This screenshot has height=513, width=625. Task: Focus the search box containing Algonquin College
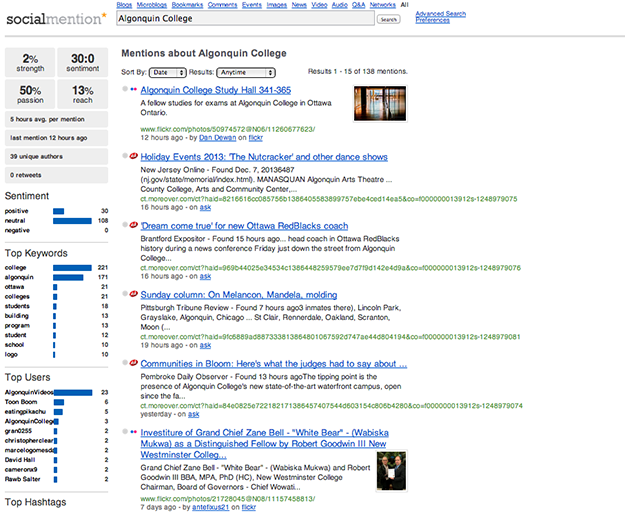[245, 18]
